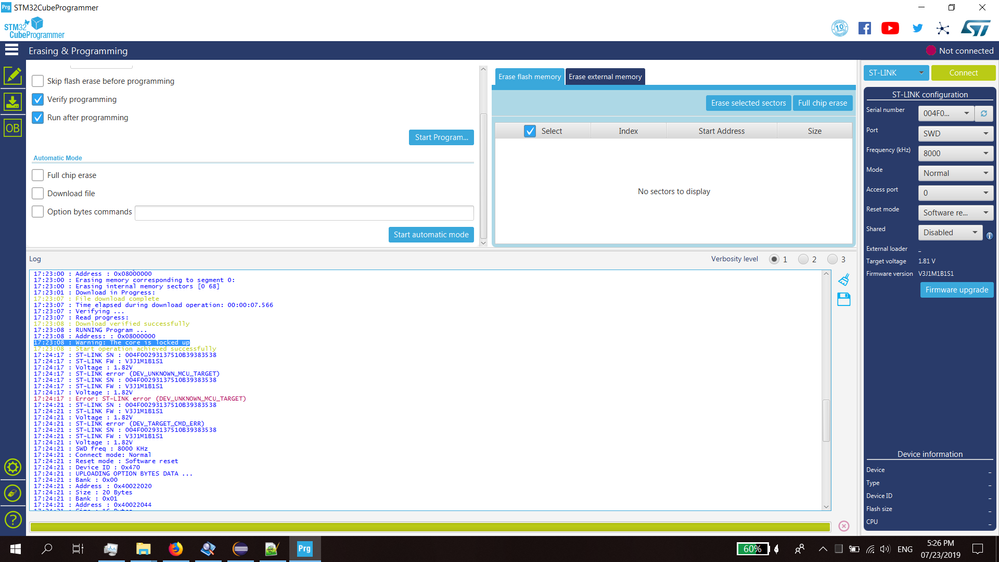Click the Index column header
Image resolution: width=999 pixels, height=562 pixels.
click(x=628, y=131)
